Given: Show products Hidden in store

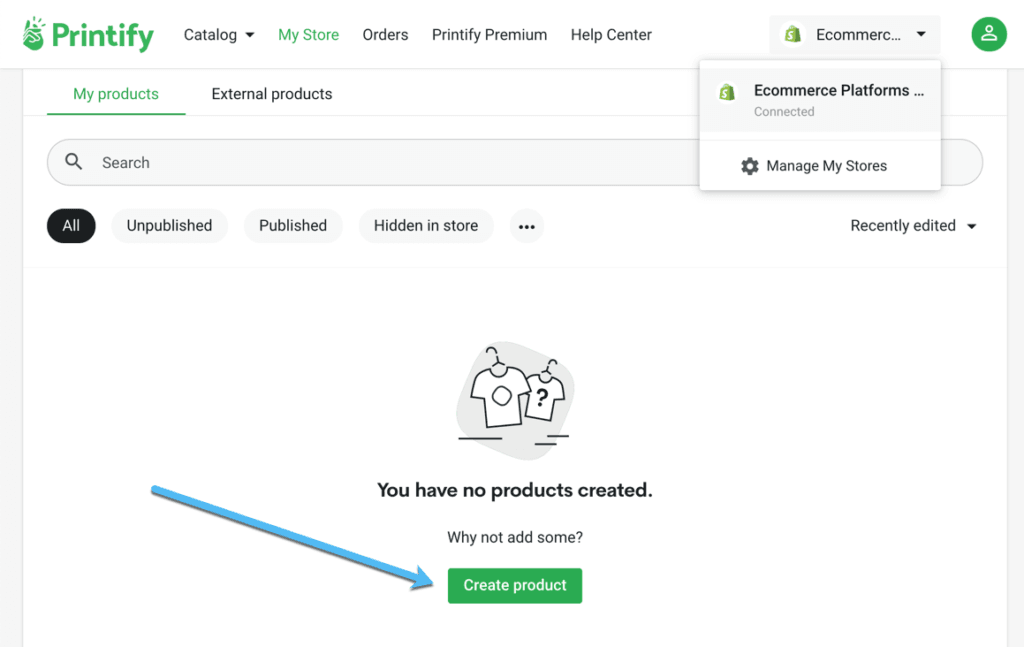Looking at the screenshot, I should pos(426,226).
